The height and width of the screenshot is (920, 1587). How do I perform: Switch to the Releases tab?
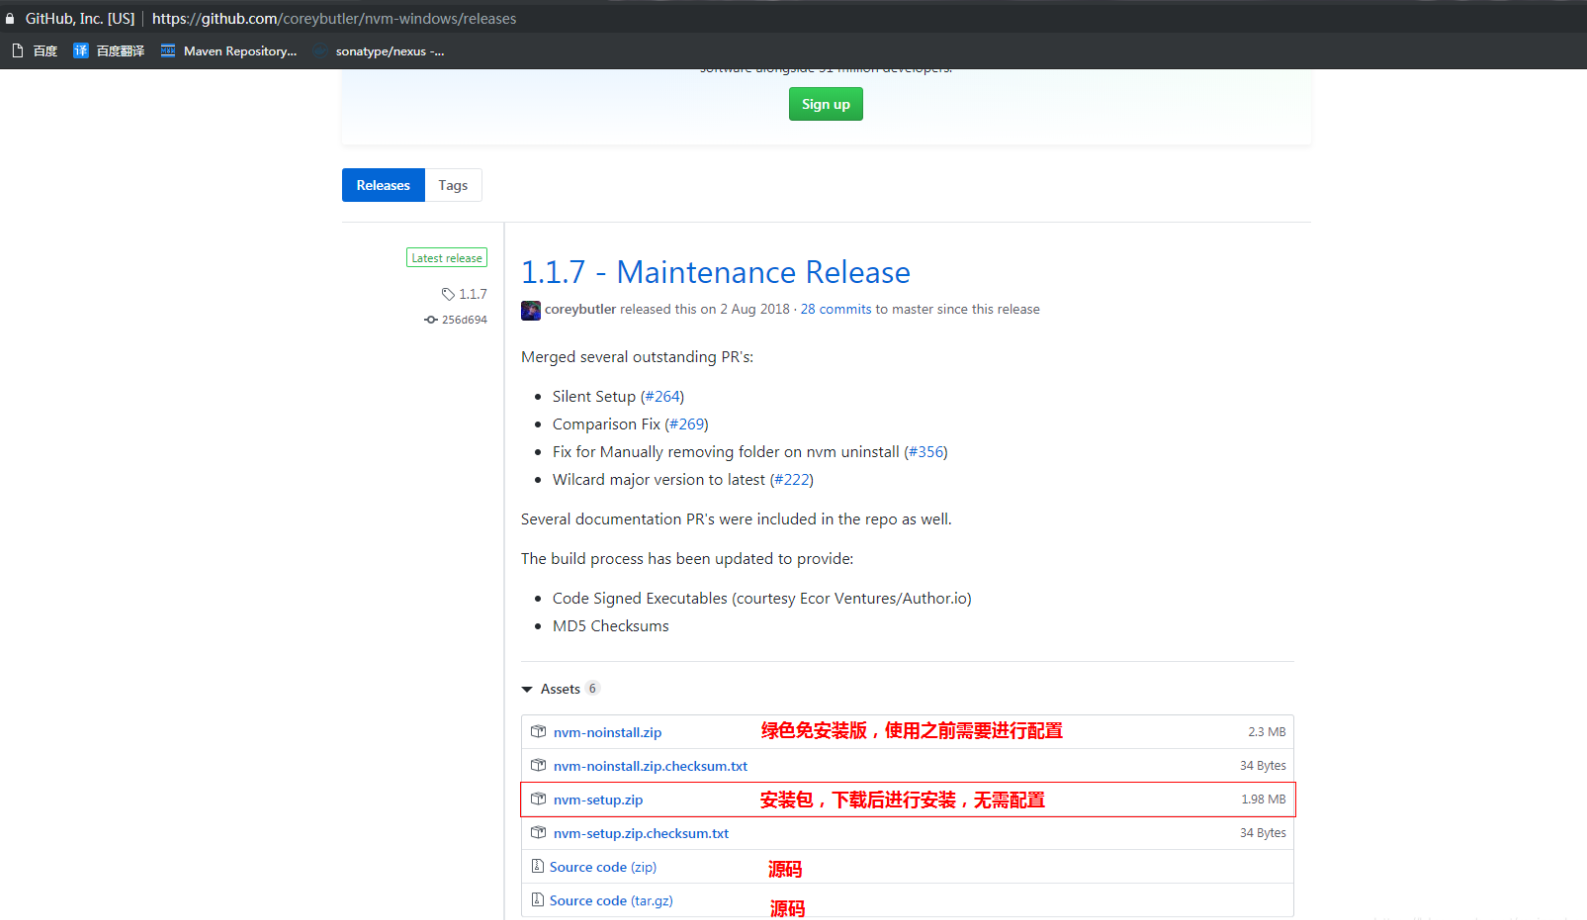coord(383,185)
